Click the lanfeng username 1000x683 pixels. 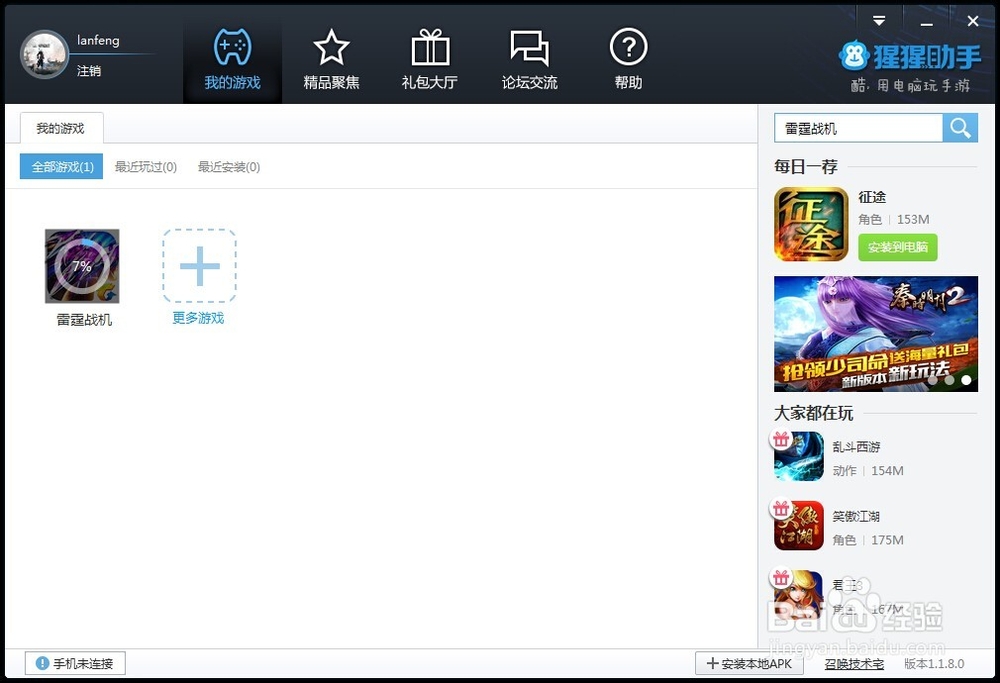tap(98, 40)
